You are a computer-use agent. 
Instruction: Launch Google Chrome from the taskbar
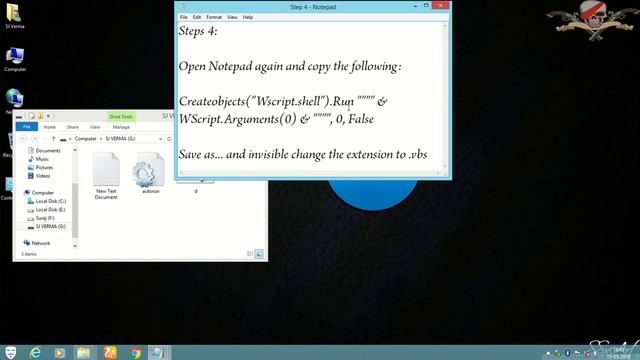[135, 353]
